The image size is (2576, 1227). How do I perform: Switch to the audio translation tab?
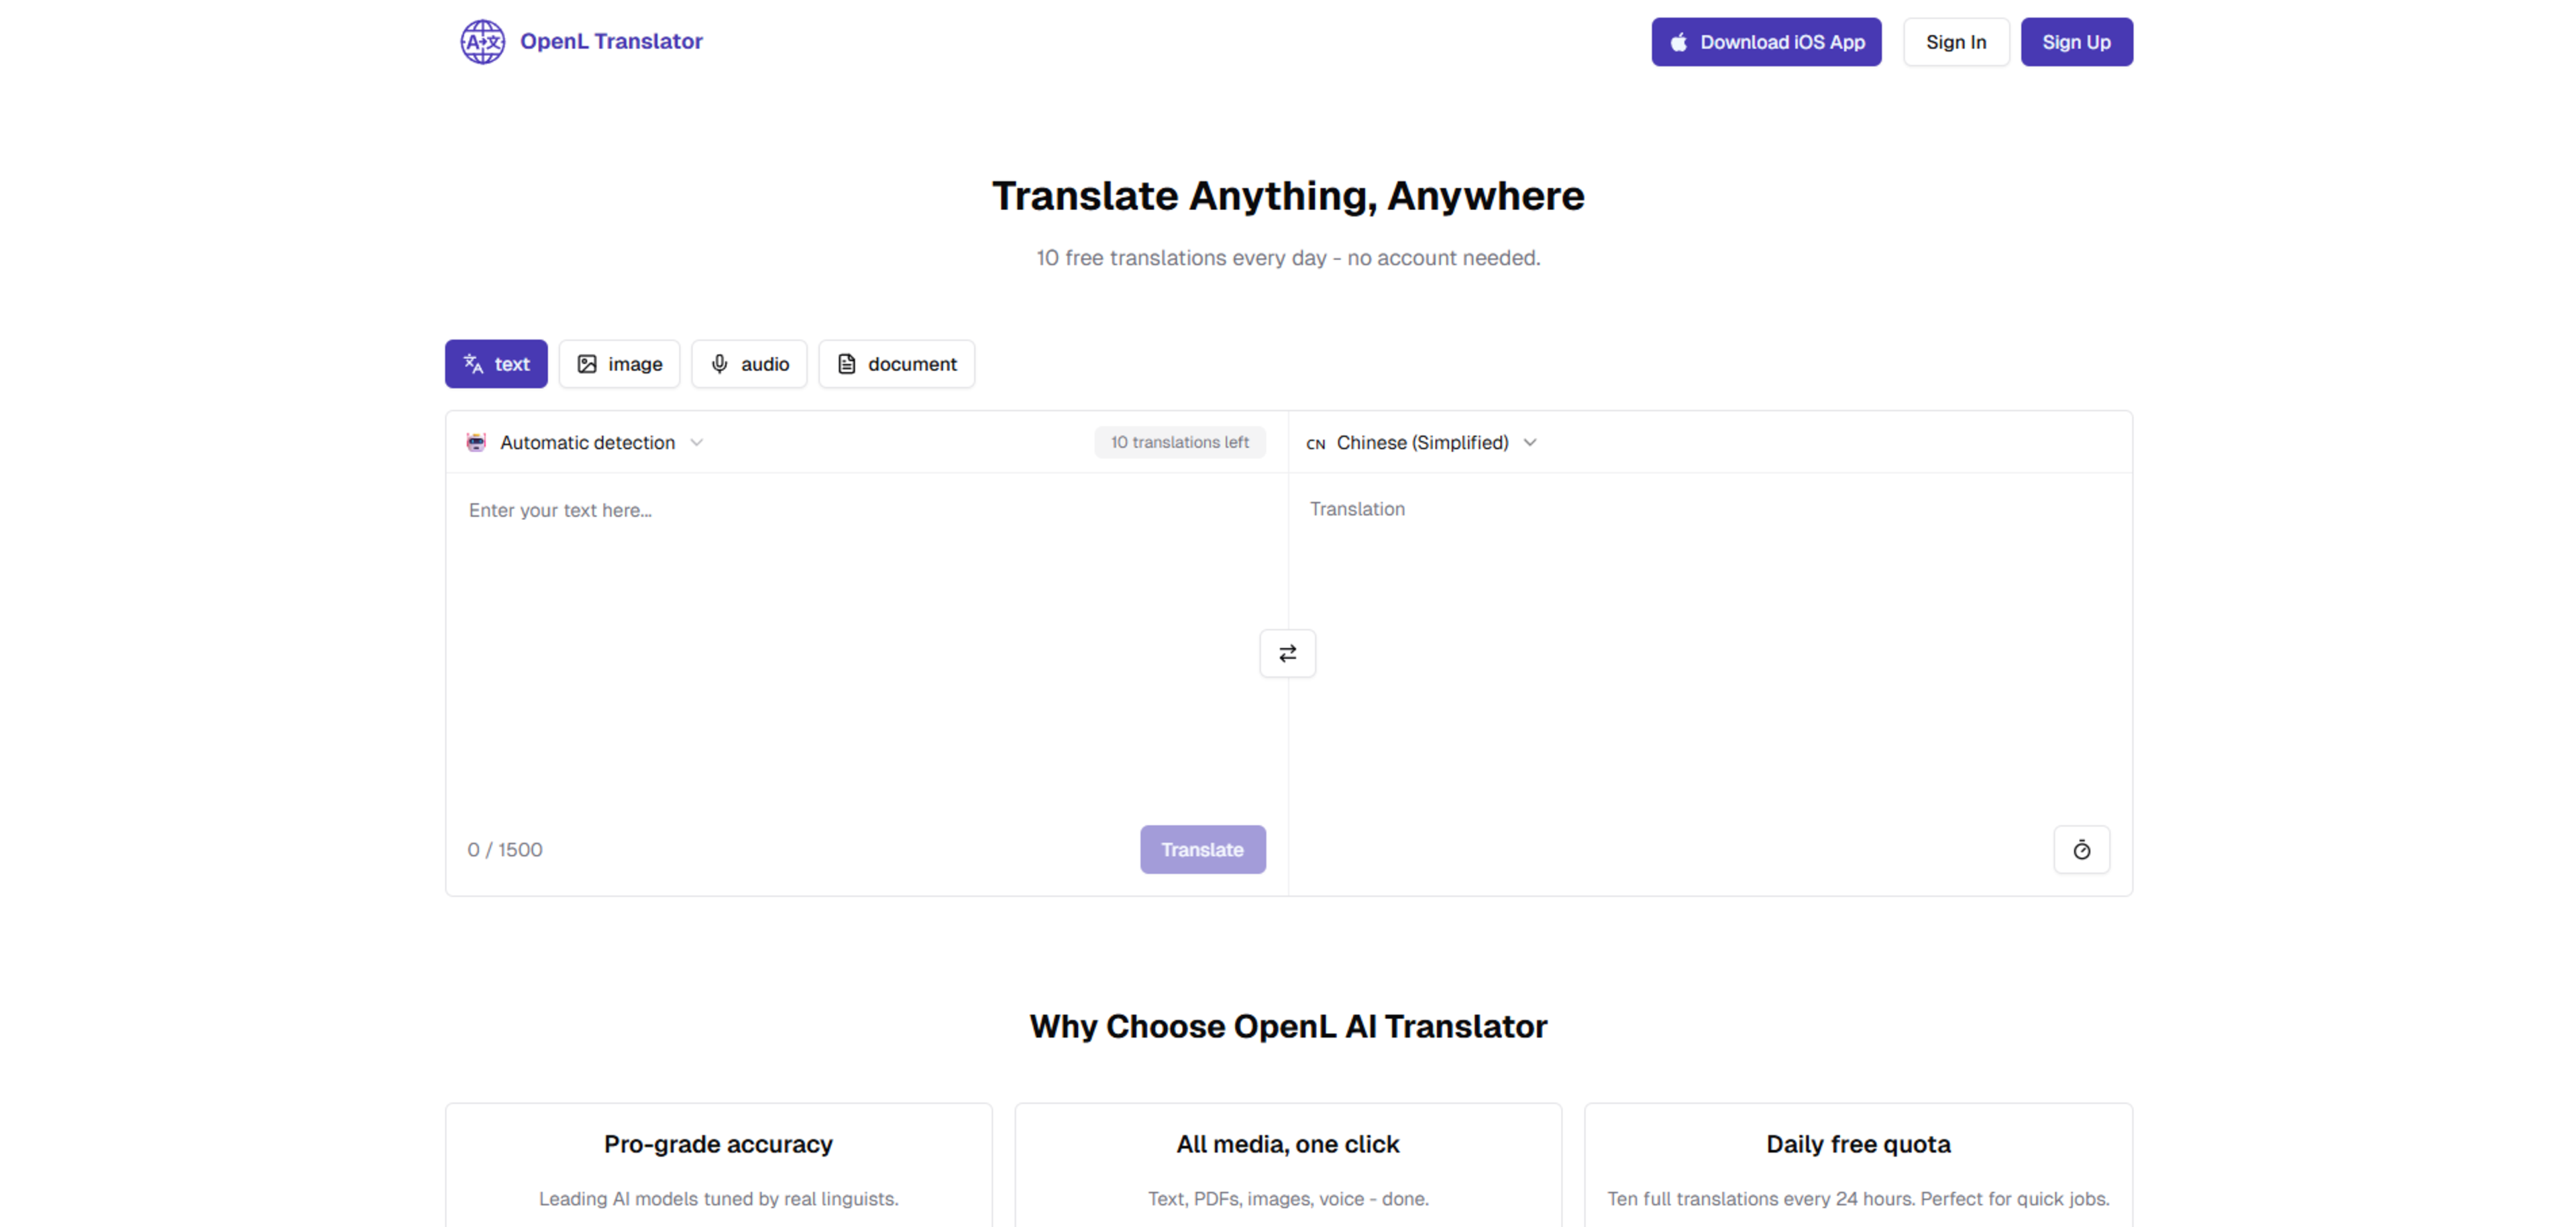pyautogui.click(x=749, y=364)
